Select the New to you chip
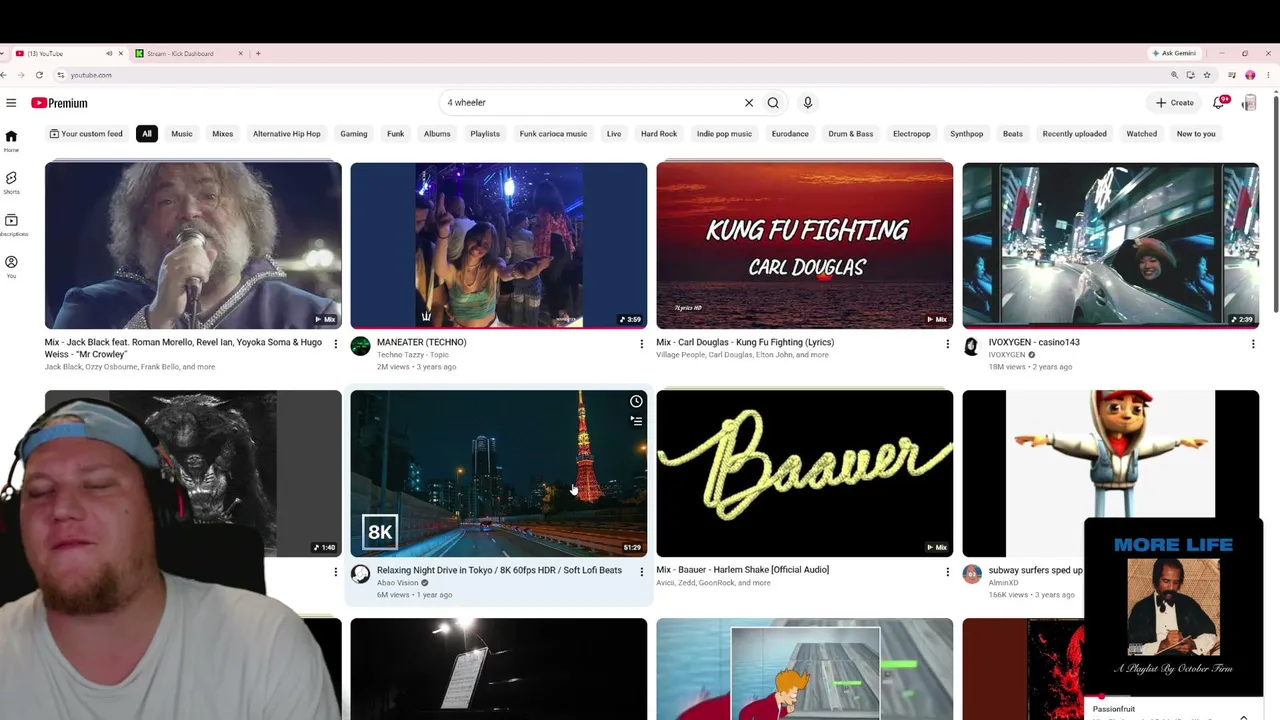The image size is (1280, 720). (1196, 134)
